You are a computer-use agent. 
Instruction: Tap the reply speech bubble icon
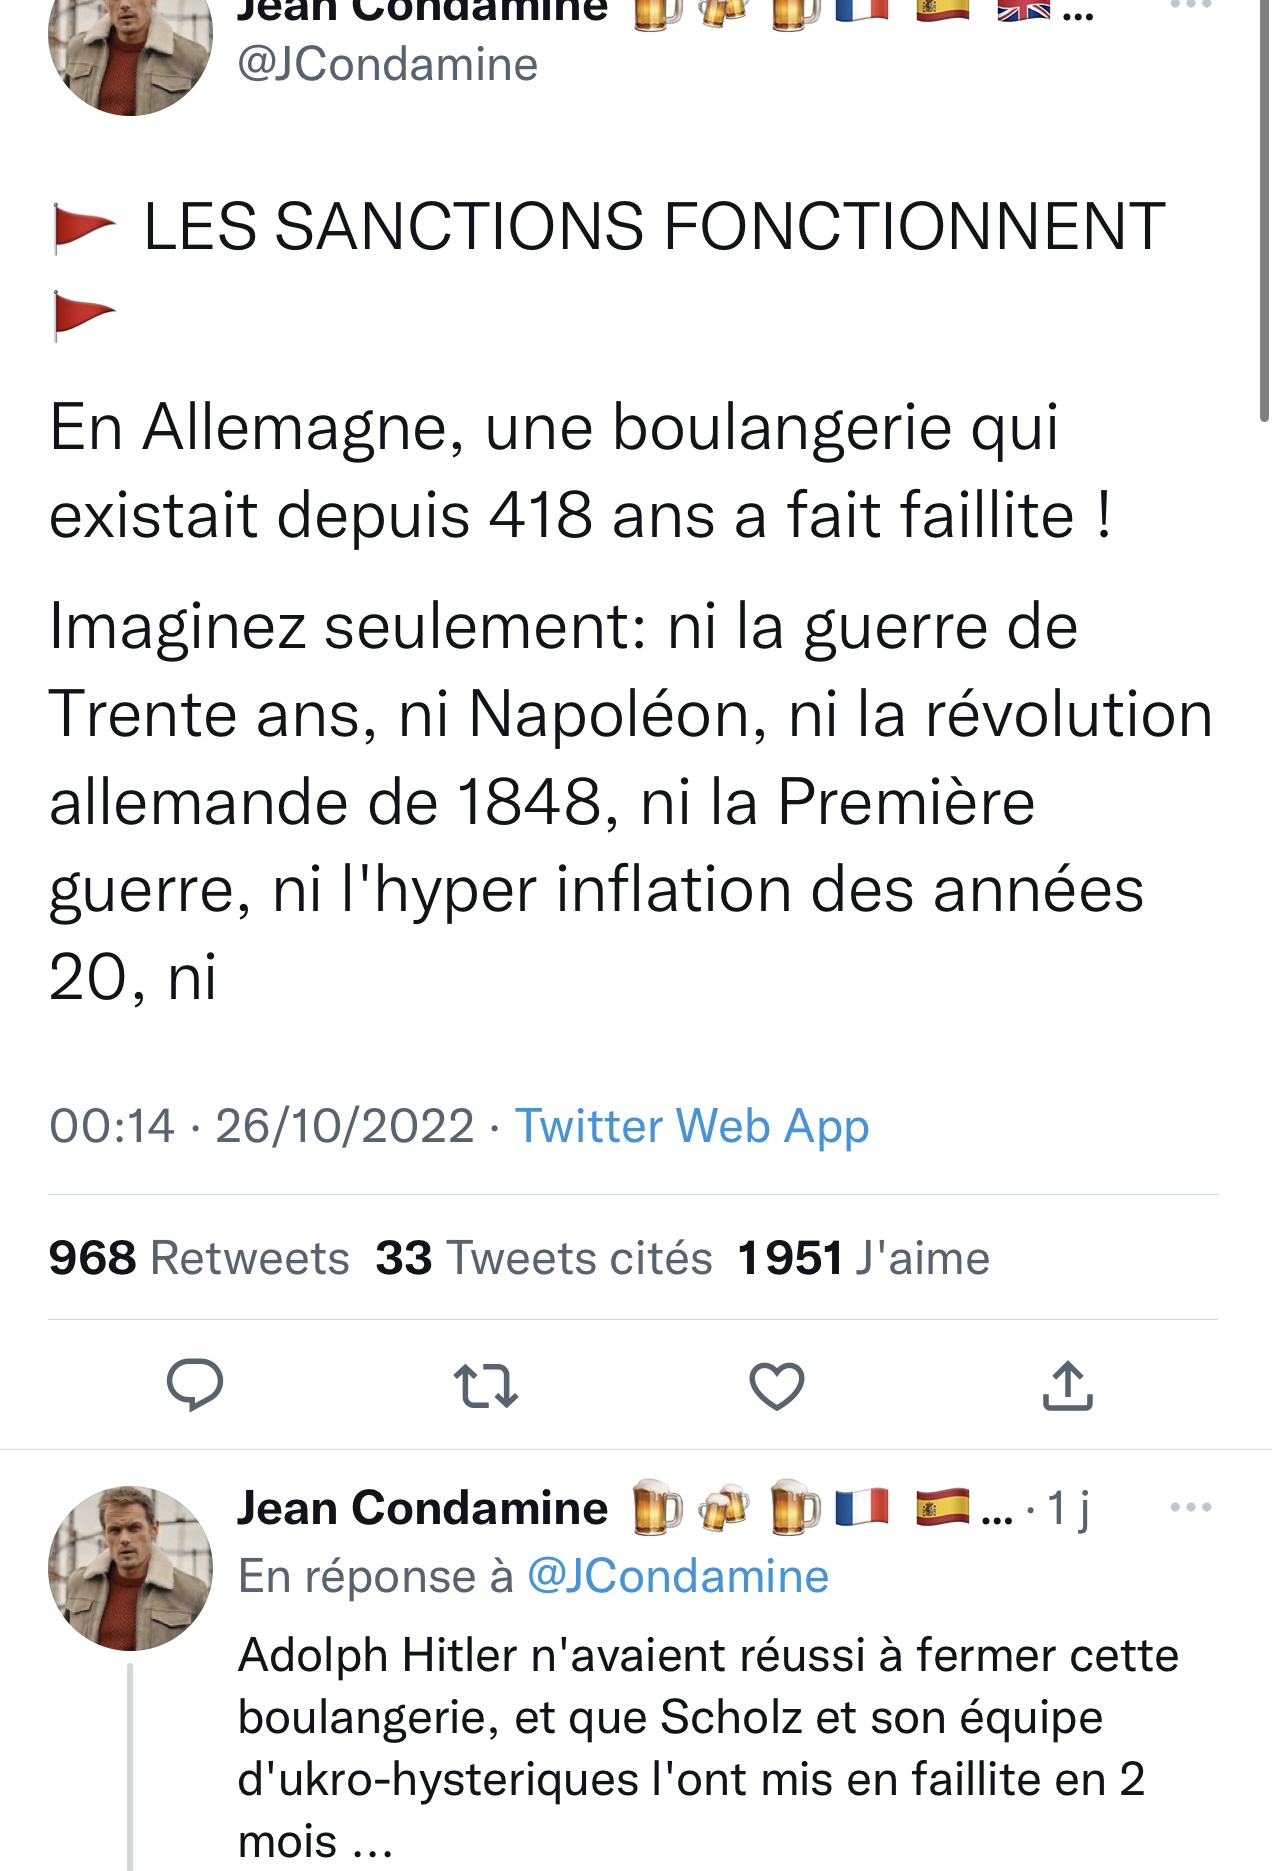pos(195,1385)
